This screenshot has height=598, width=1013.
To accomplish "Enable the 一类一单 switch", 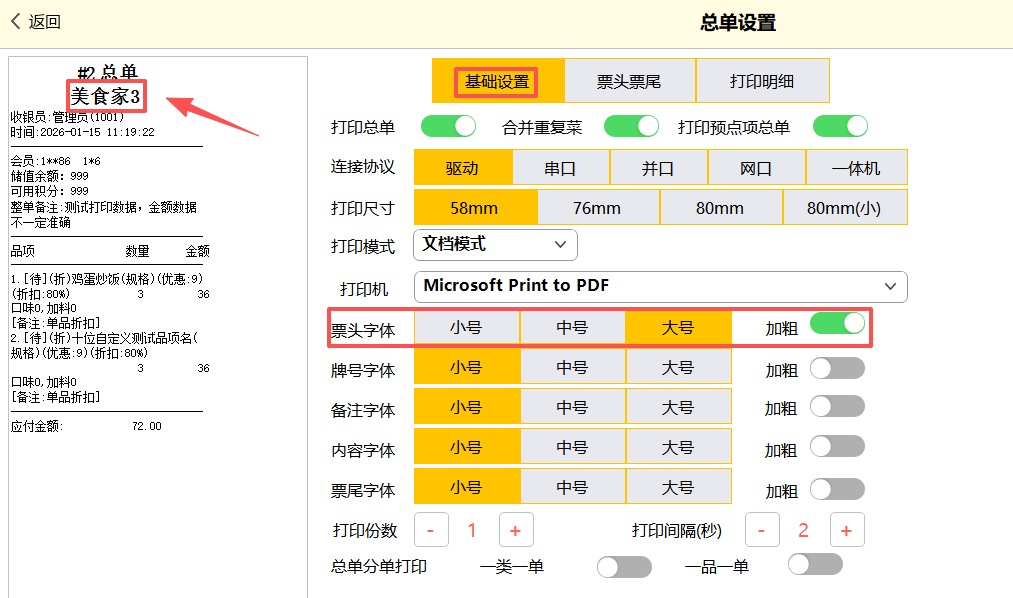I will (623, 567).
